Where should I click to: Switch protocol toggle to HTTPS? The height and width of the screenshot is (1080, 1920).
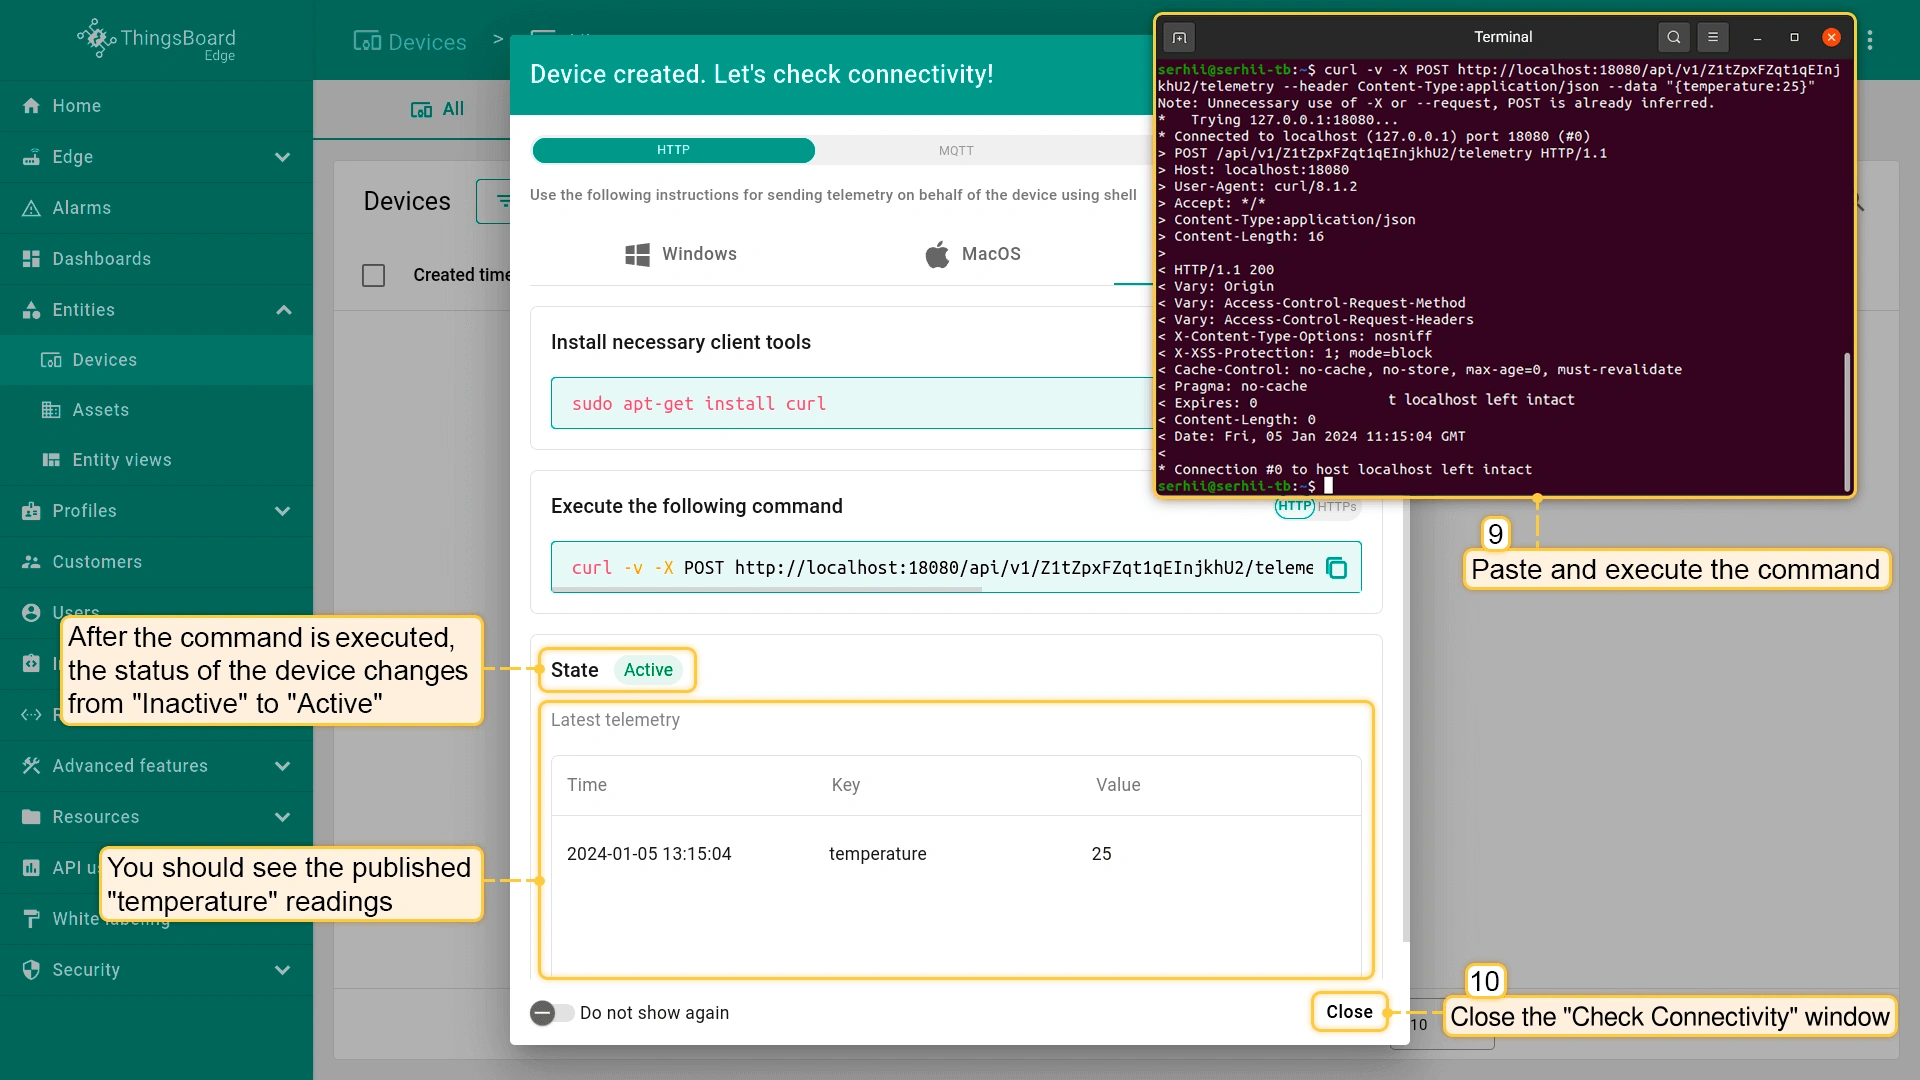point(1337,507)
